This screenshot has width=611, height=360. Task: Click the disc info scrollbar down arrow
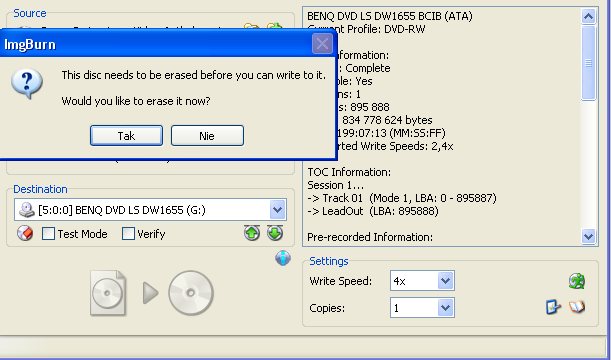coord(588,236)
